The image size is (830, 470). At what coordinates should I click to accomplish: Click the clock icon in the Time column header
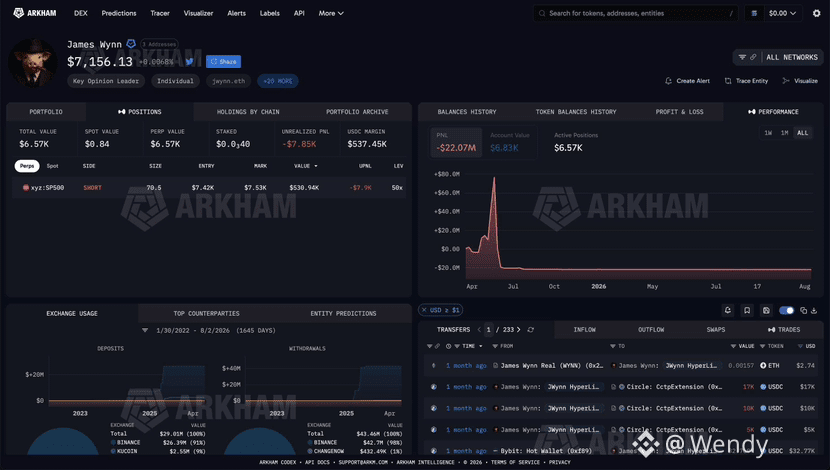[x=448, y=346]
